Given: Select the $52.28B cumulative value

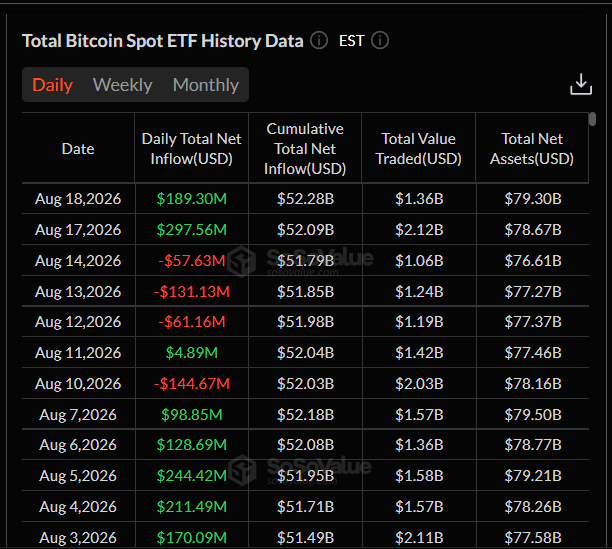Looking at the screenshot, I should (x=306, y=199).
